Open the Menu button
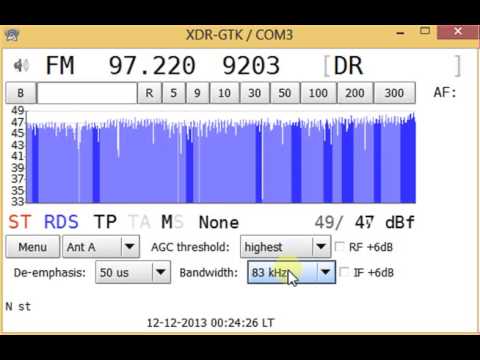 pos(33,247)
